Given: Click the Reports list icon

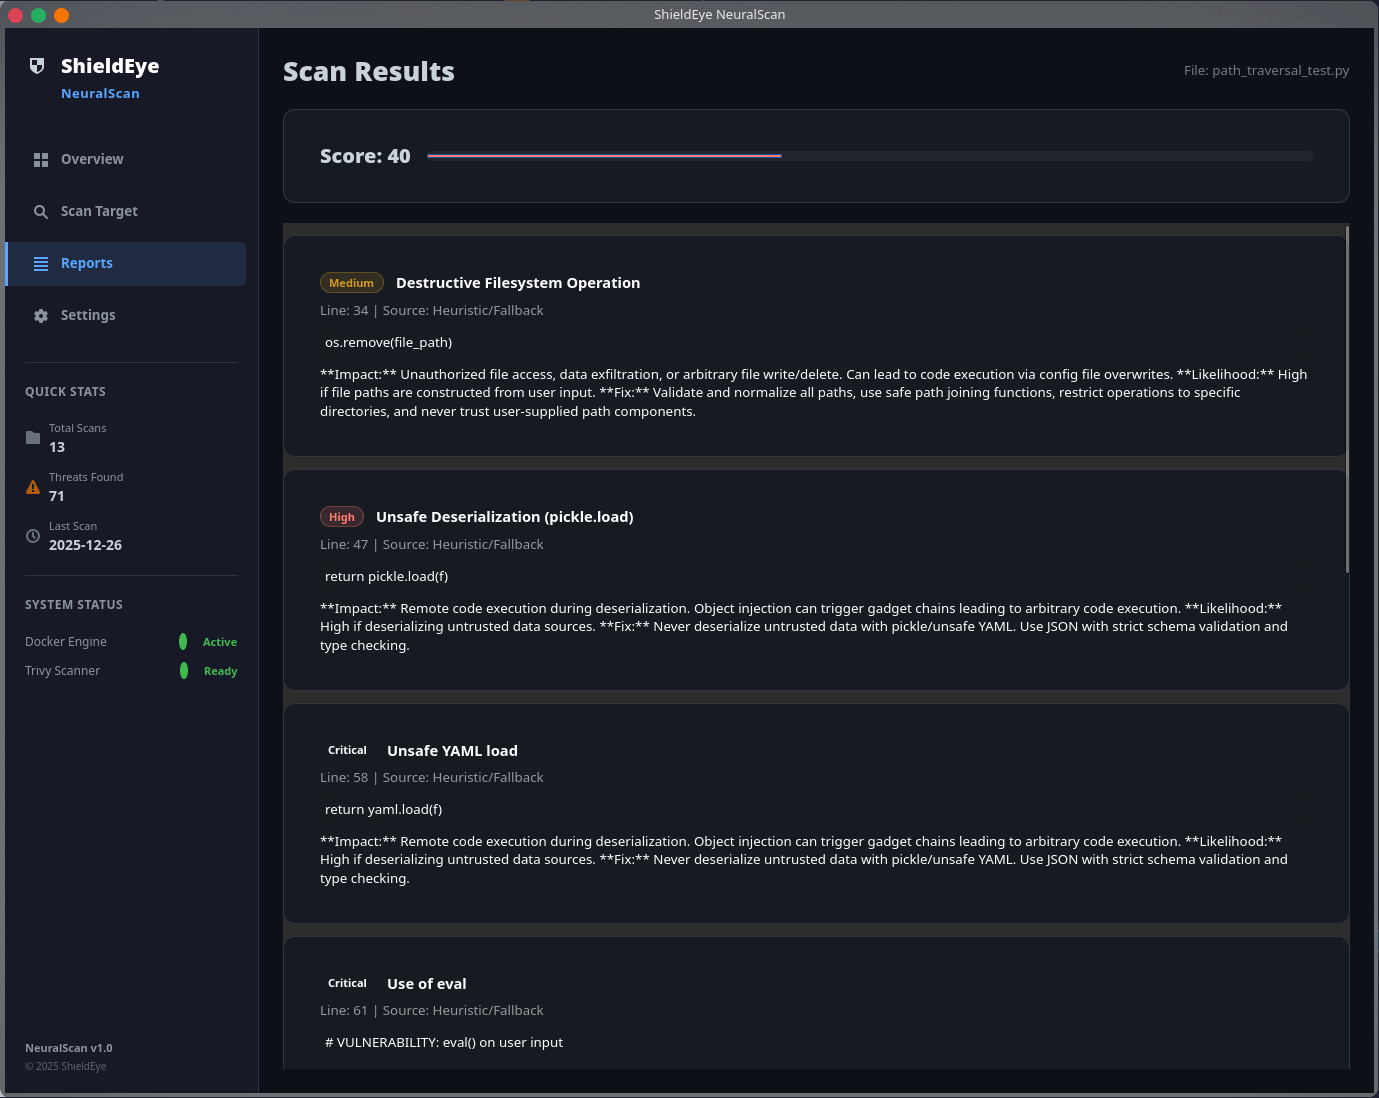Looking at the screenshot, I should click(41, 264).
